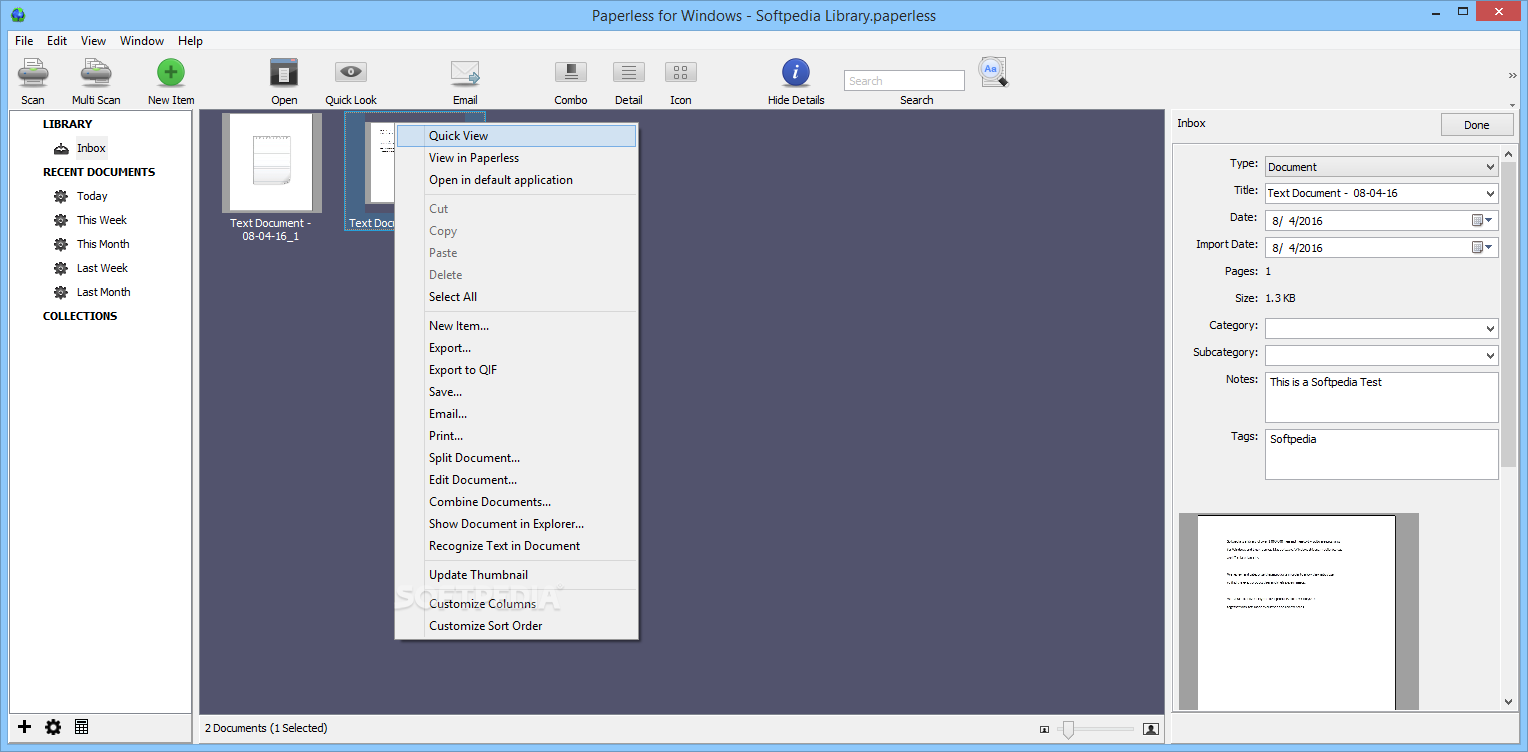Choose Email... in context menu
Screen dimensions: 1528x752
click(517, 414)
